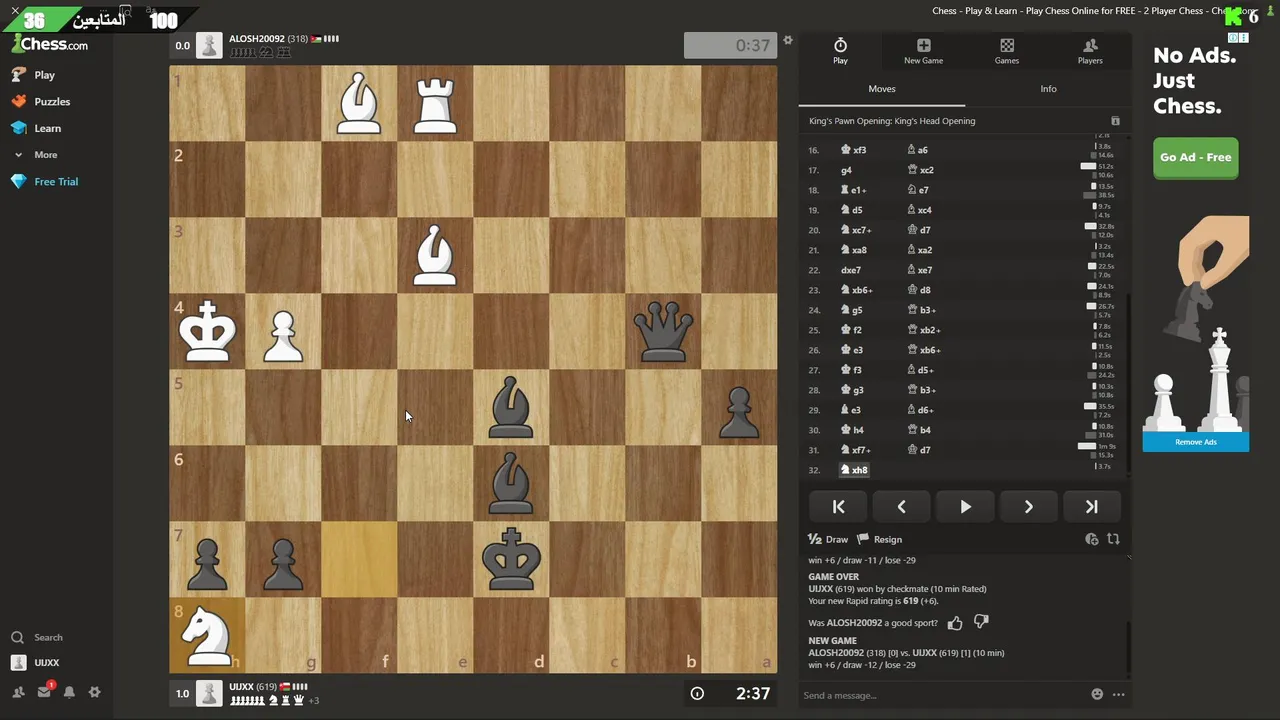Screen dimensions: 1280x720
Task: Focus the Send a message field
Action: tap(940, 695)
